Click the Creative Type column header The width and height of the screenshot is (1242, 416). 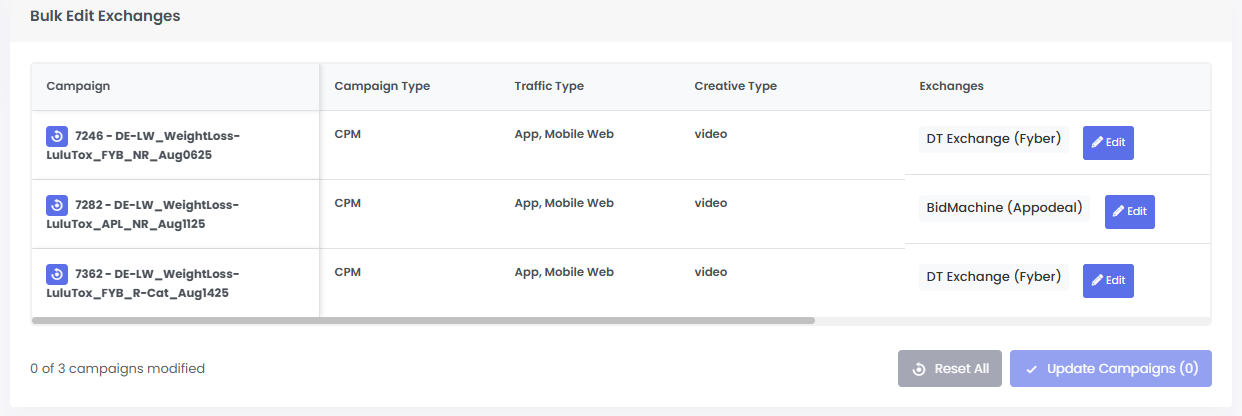[x=735, y=86]
